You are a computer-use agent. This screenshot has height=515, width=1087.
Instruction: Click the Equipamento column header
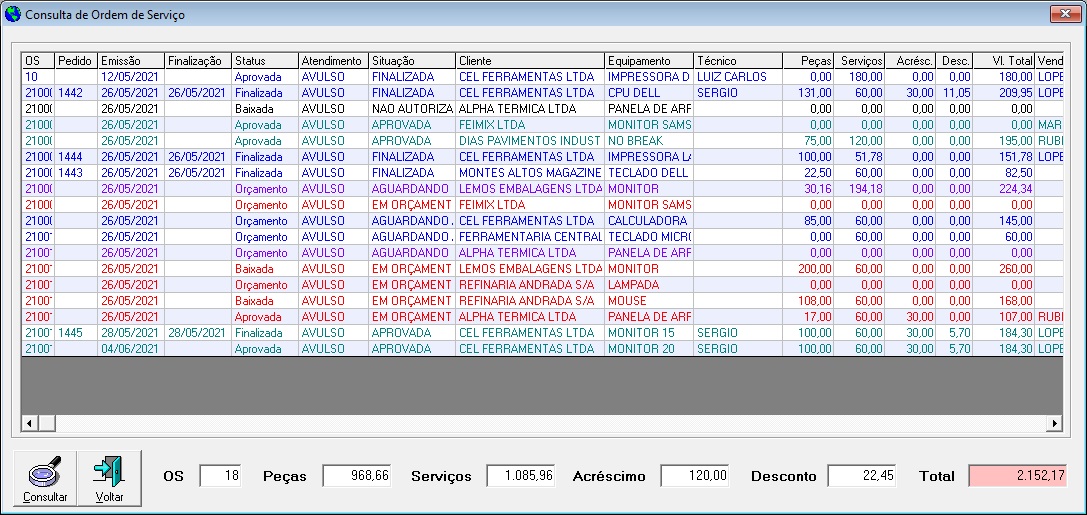[x=649, y=61]
